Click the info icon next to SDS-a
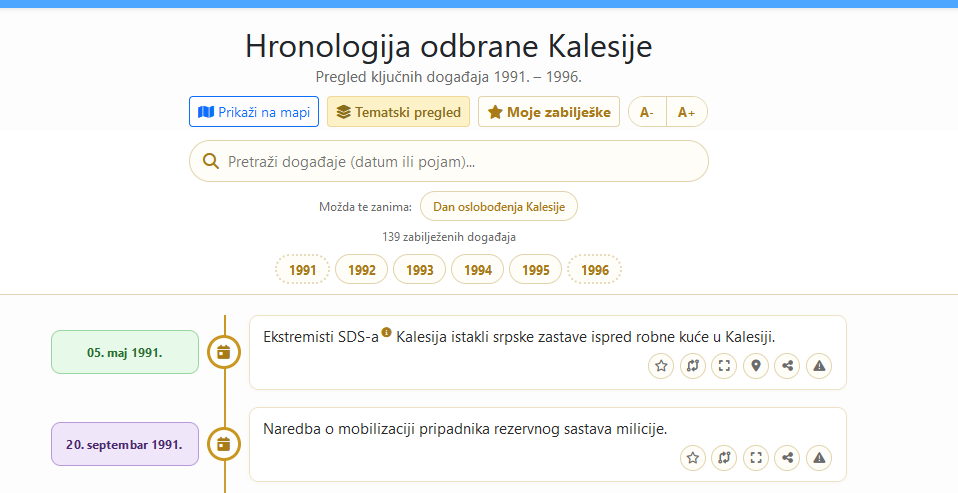 pyautogui.click(x=386, y=332)
